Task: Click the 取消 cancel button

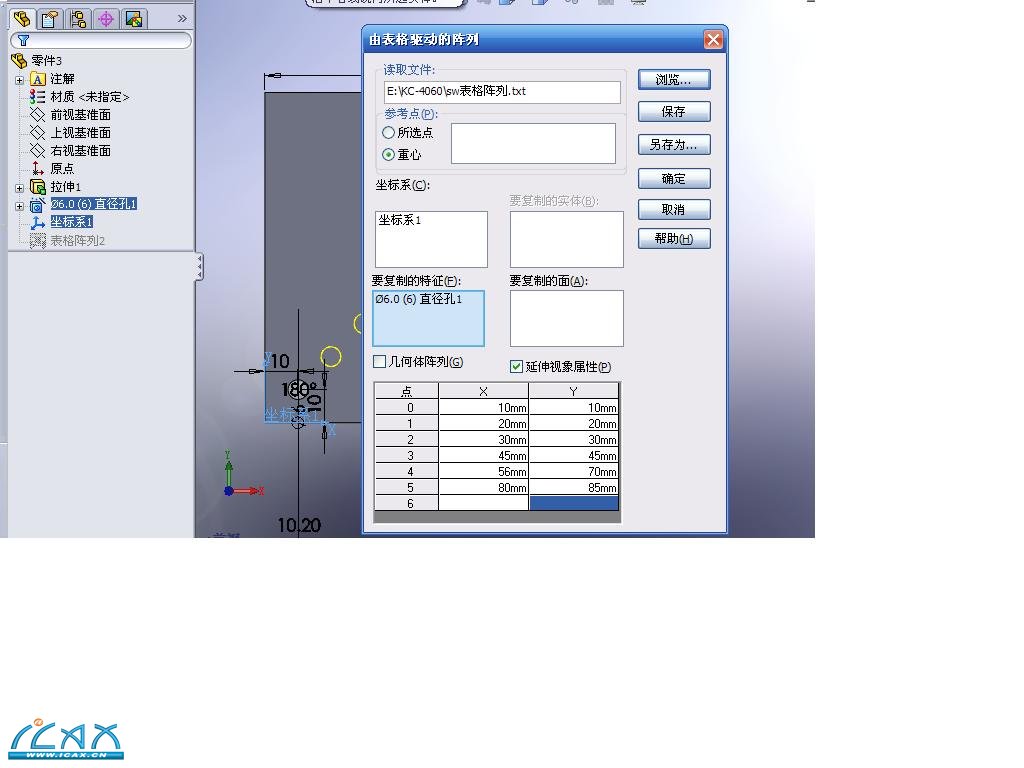Action: (674, 209)
